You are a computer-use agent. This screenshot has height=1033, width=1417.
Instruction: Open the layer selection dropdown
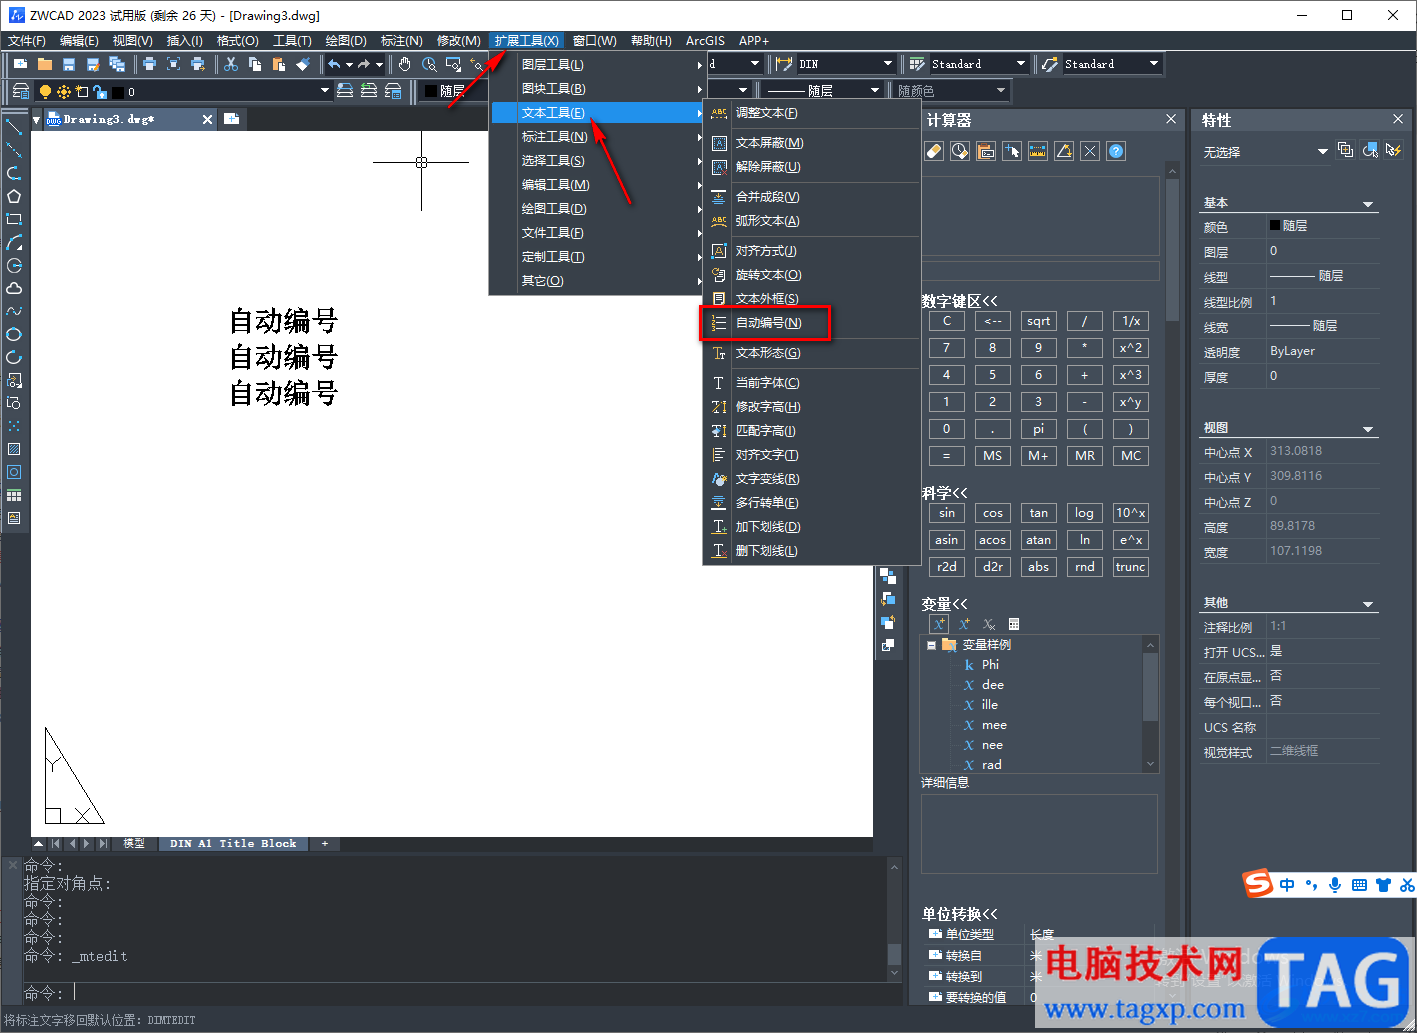tap(324, 91)
